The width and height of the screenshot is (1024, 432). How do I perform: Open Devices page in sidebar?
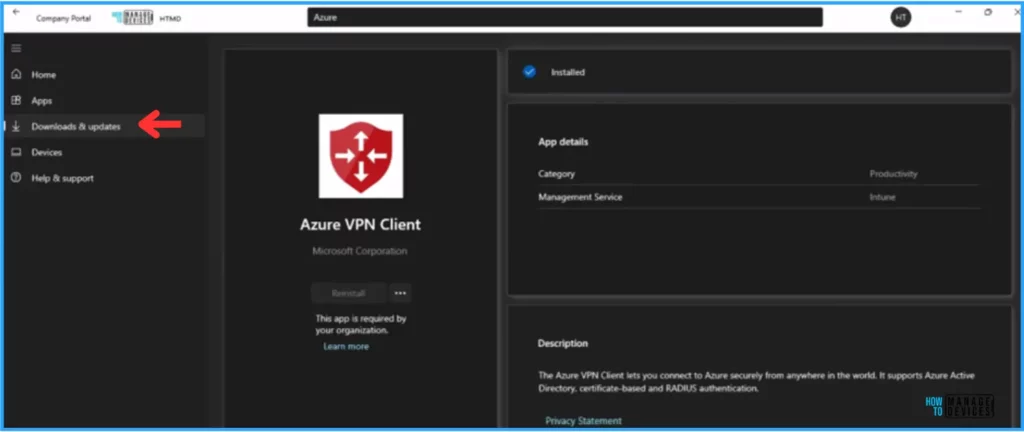click(x=46, y=152)
